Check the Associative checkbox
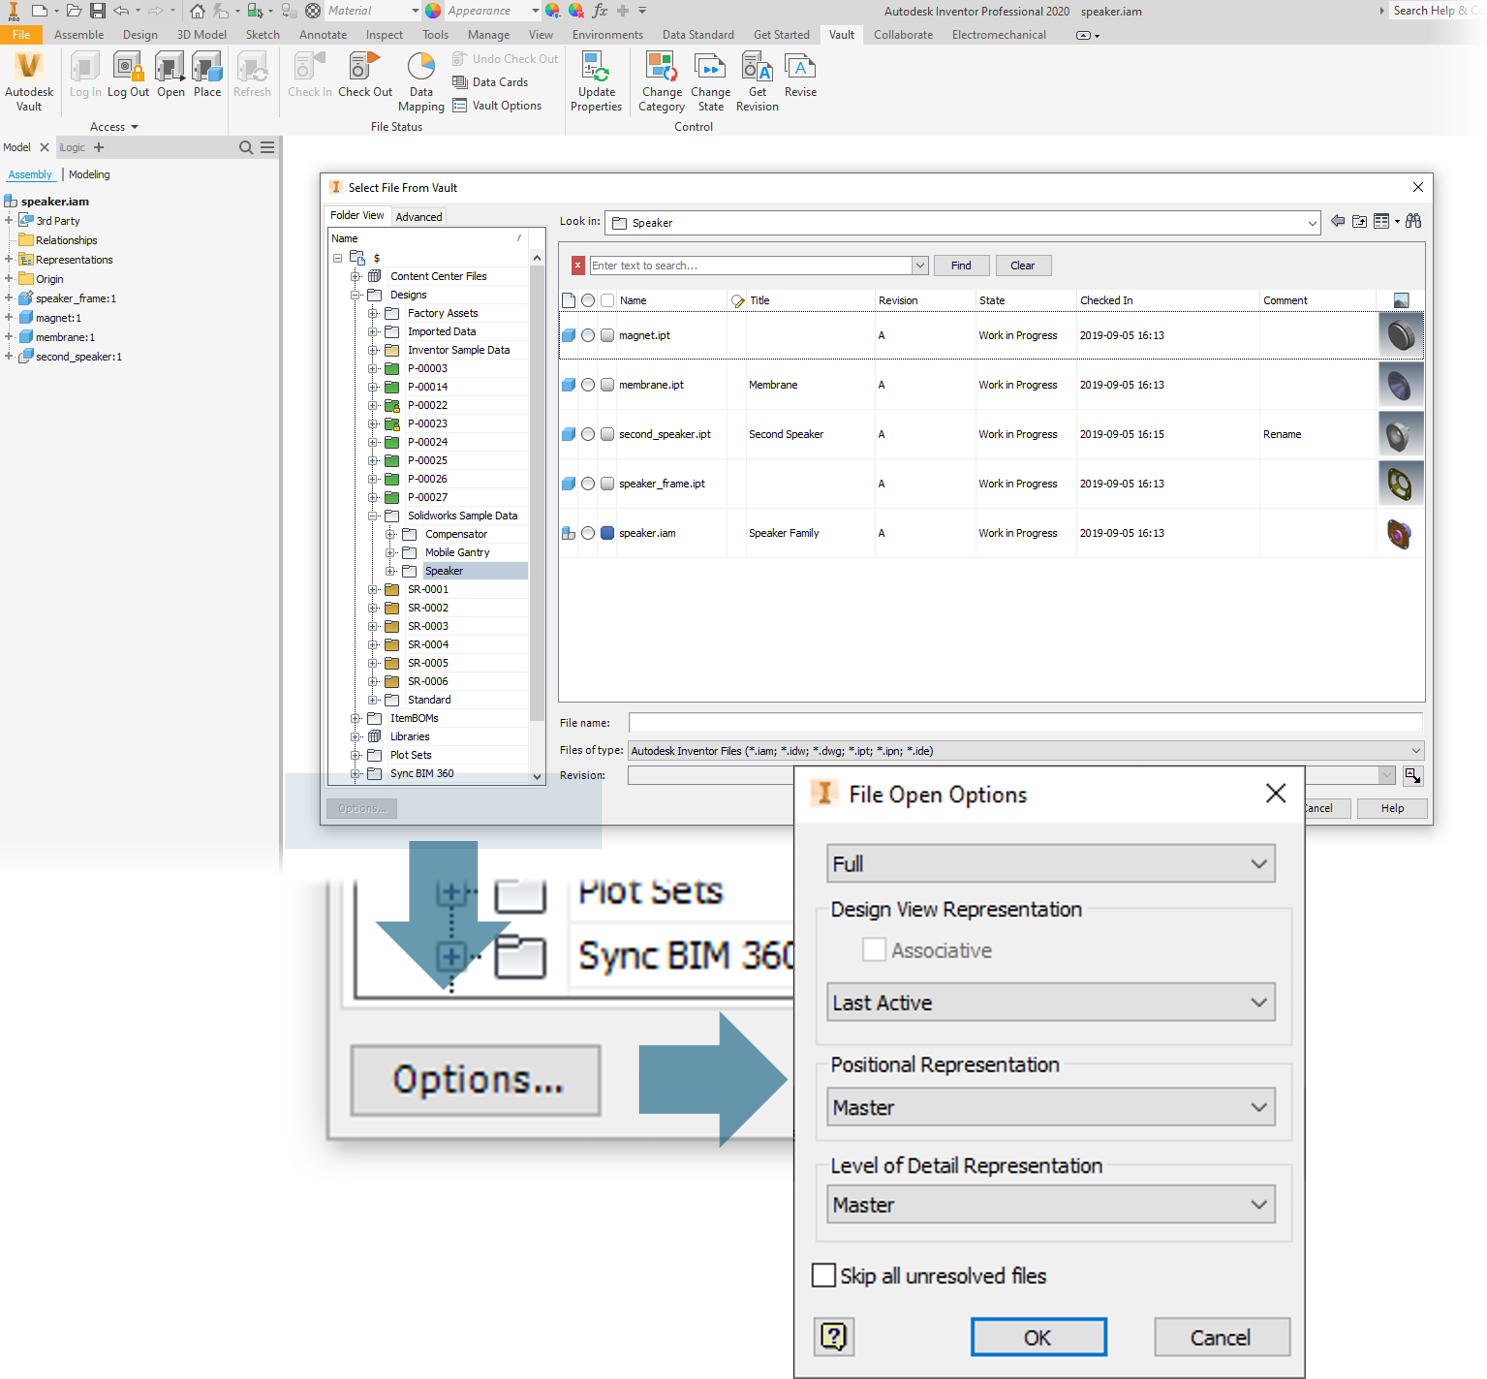 [x=874, y=950]
